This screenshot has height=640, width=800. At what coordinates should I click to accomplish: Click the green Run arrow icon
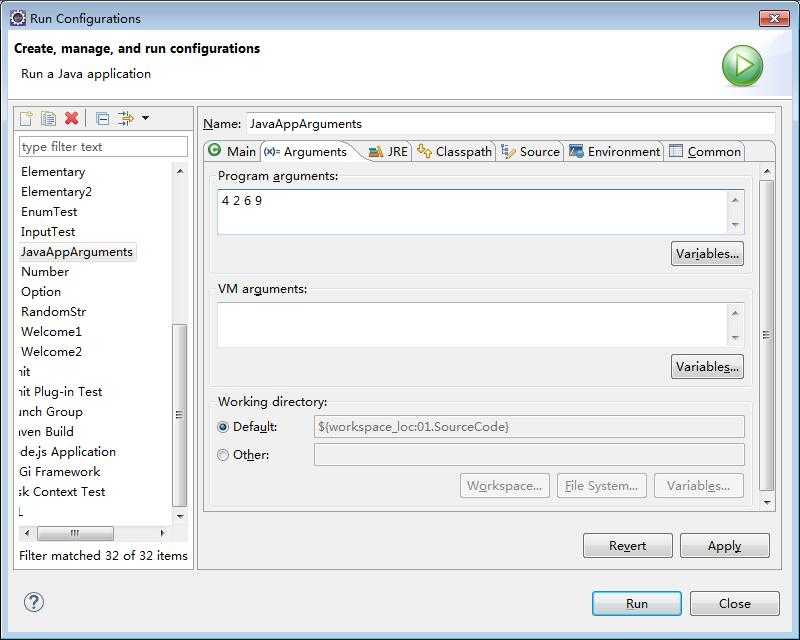[x=742, y=66]
